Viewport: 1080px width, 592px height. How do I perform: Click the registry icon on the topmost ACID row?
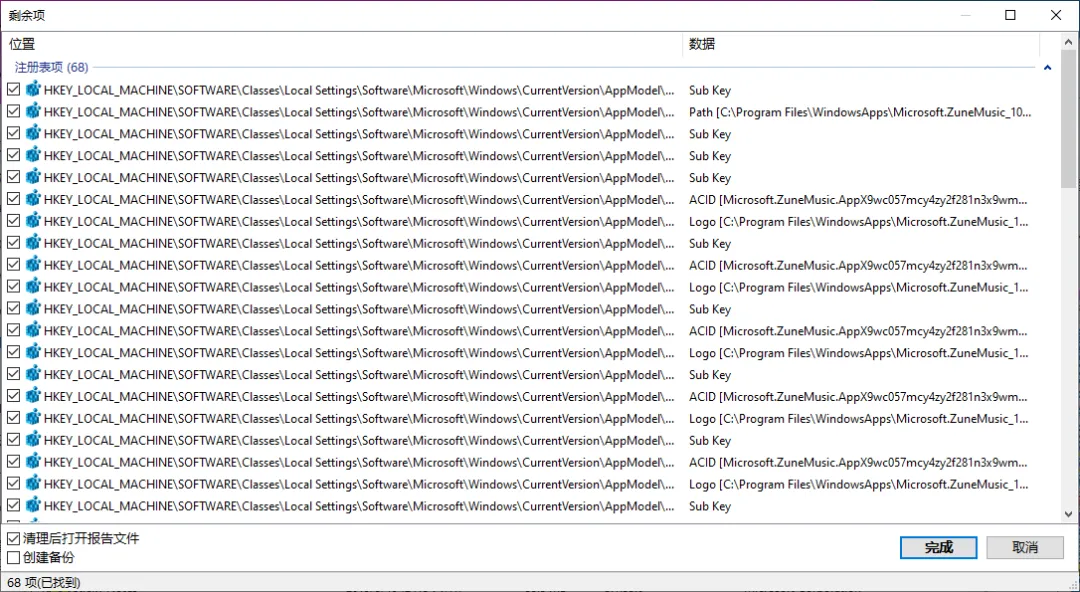33,199
